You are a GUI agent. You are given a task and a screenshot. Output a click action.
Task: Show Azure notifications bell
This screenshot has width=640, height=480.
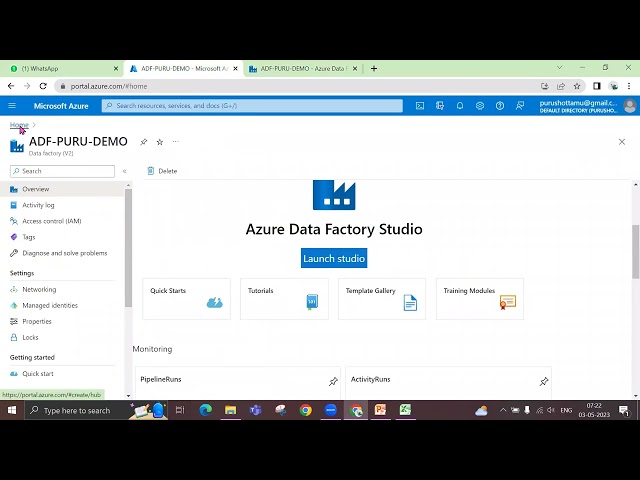[460, 106]
